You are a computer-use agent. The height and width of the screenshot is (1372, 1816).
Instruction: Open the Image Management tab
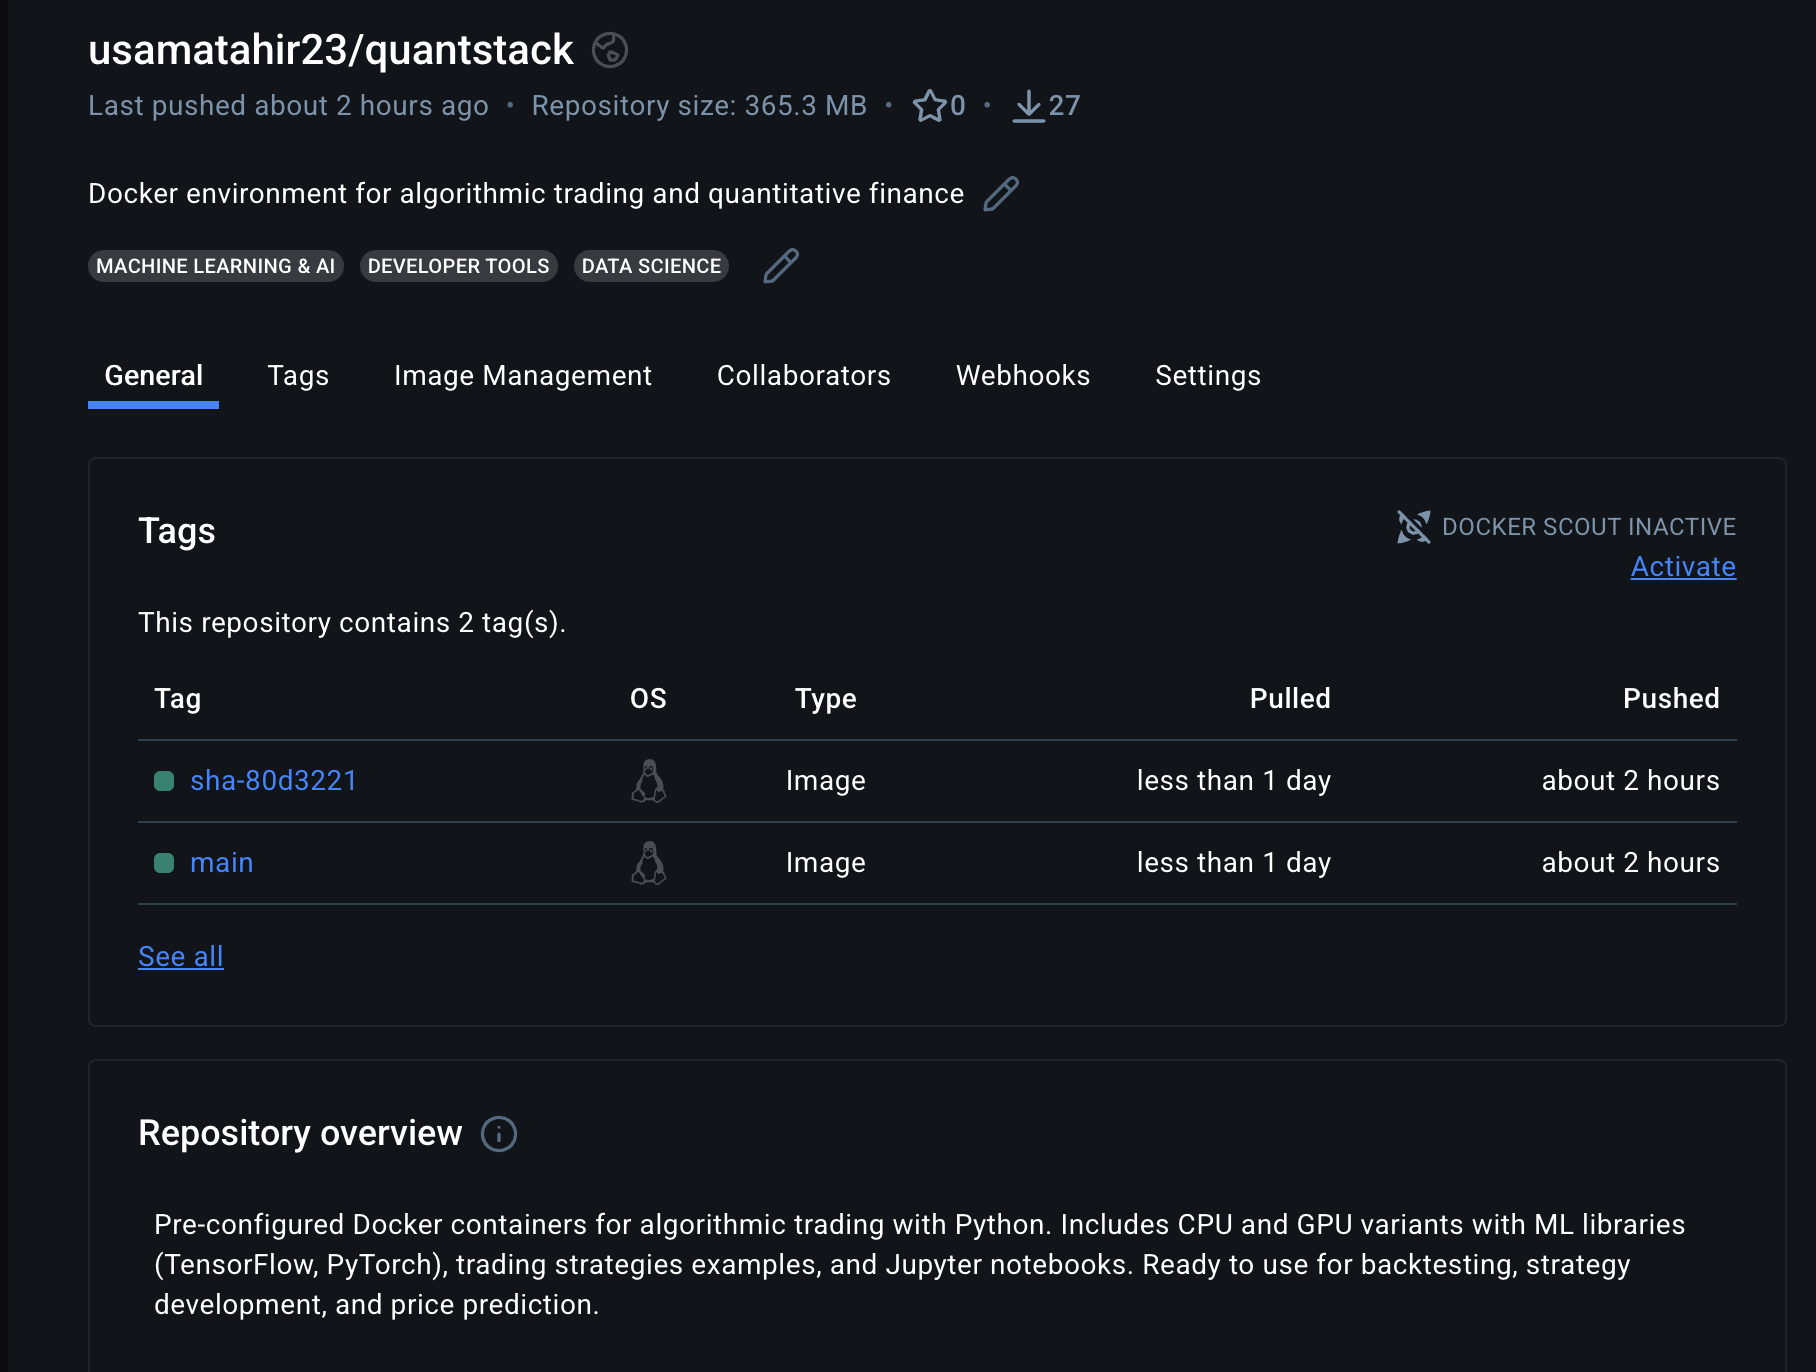[523, 376]
